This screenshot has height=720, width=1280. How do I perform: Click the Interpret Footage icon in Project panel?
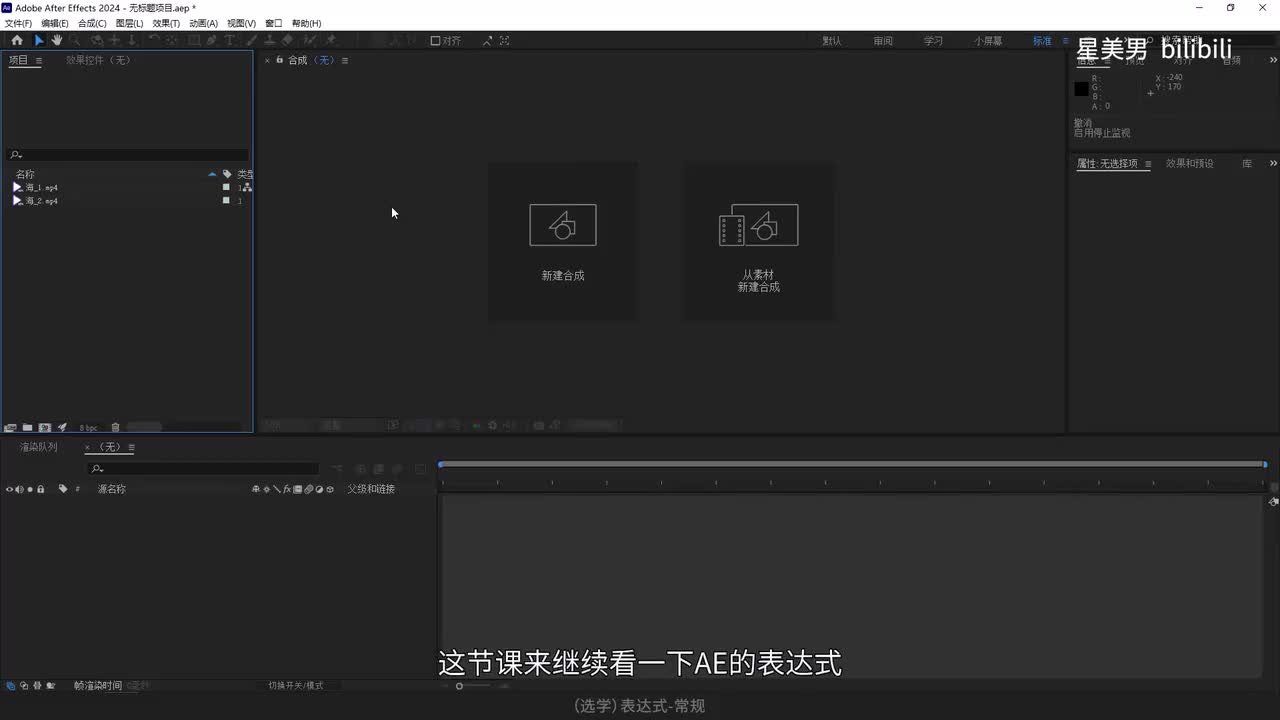pos(10,428)
